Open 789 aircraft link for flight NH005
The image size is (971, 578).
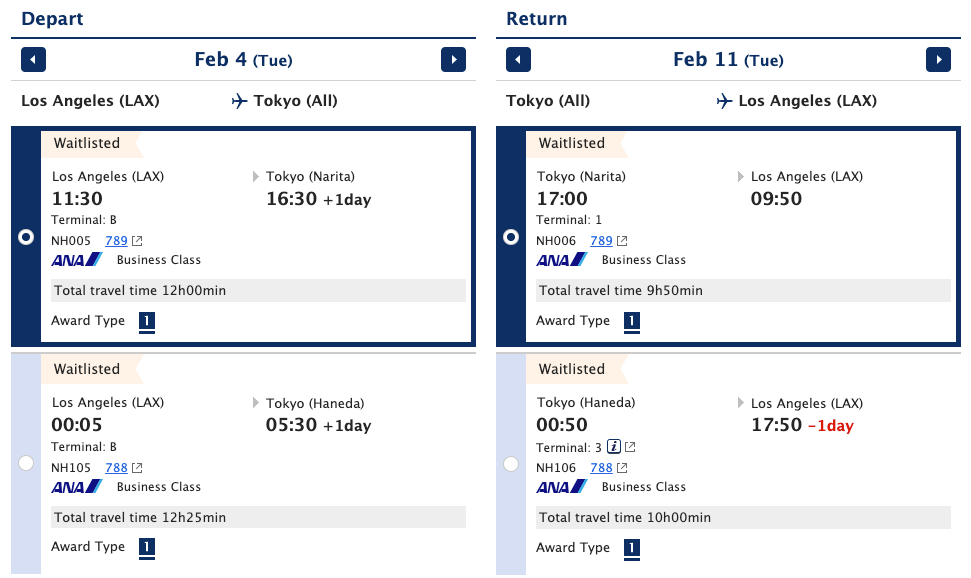point(116,241)
